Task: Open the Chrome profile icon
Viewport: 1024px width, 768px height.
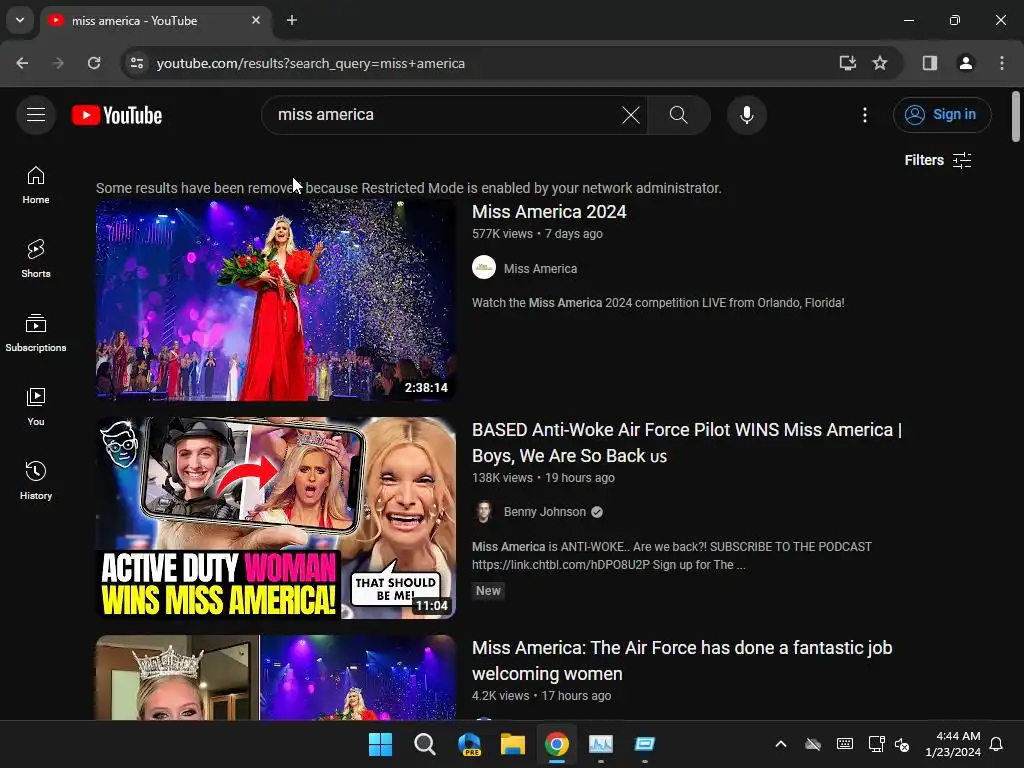Action: click(x=965, y=63)
